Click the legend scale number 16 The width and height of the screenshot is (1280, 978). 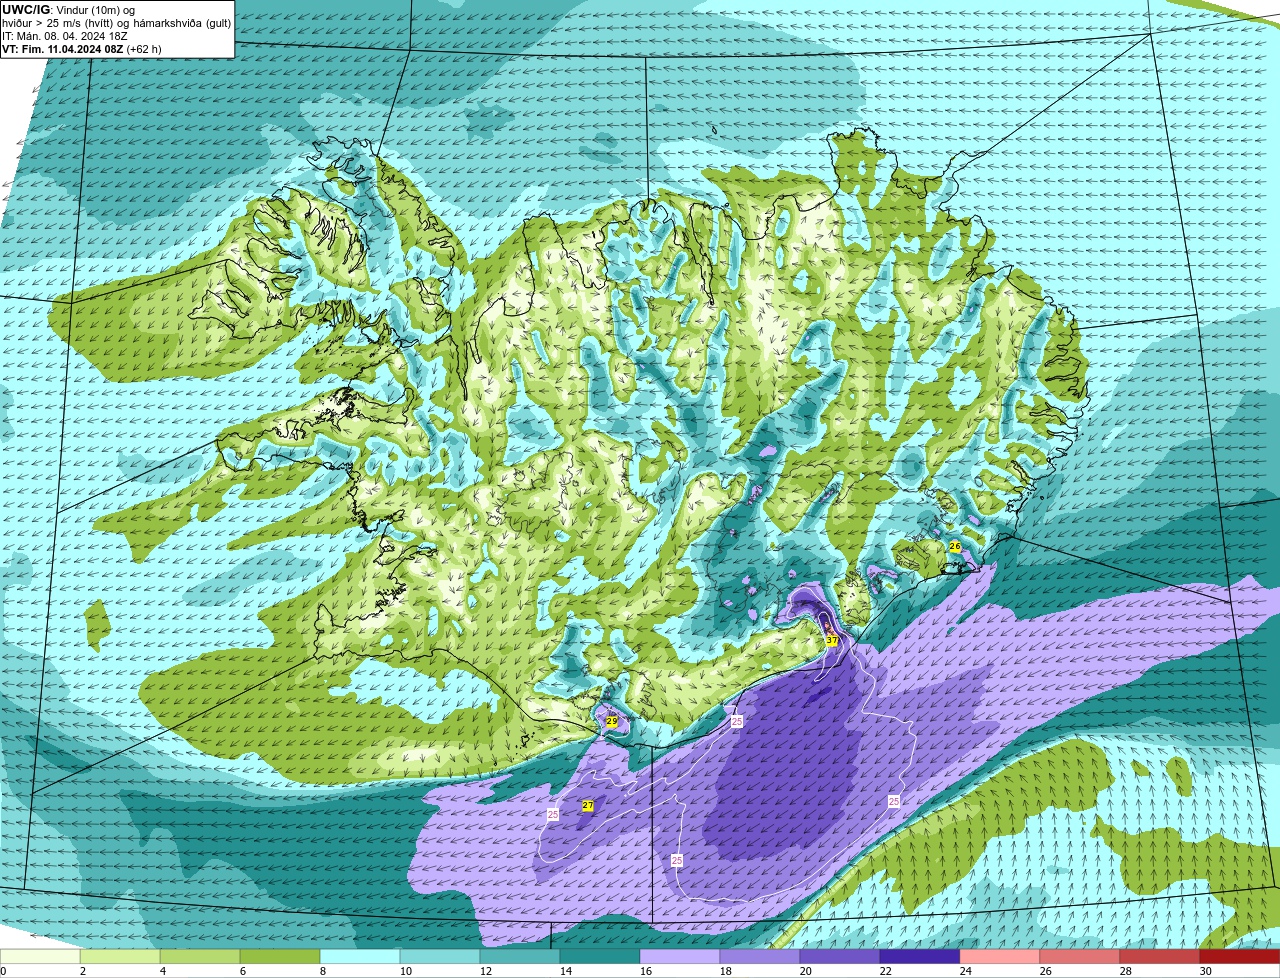[x=646, y=971]
